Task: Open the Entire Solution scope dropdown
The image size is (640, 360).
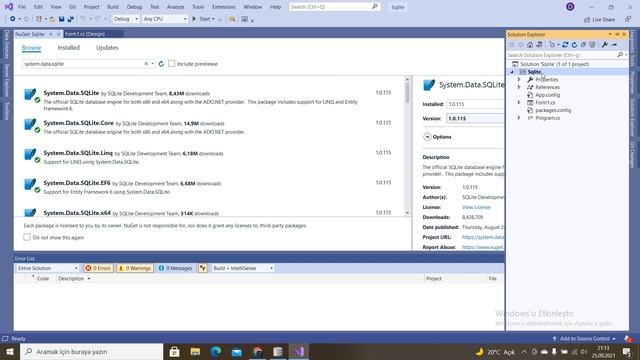Action: 47,268
